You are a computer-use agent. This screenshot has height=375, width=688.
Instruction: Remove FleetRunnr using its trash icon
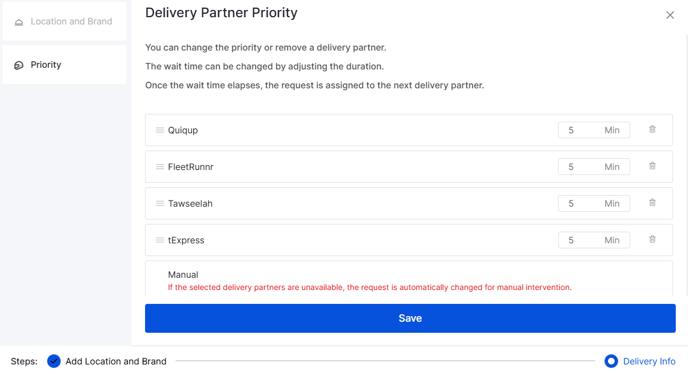(x=652, y=166)
